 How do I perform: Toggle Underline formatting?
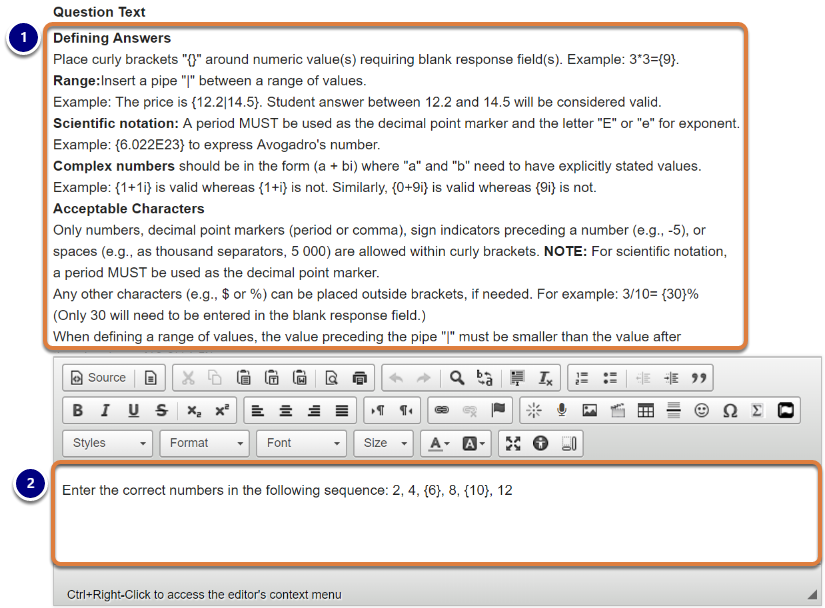(x=134, y=410)
